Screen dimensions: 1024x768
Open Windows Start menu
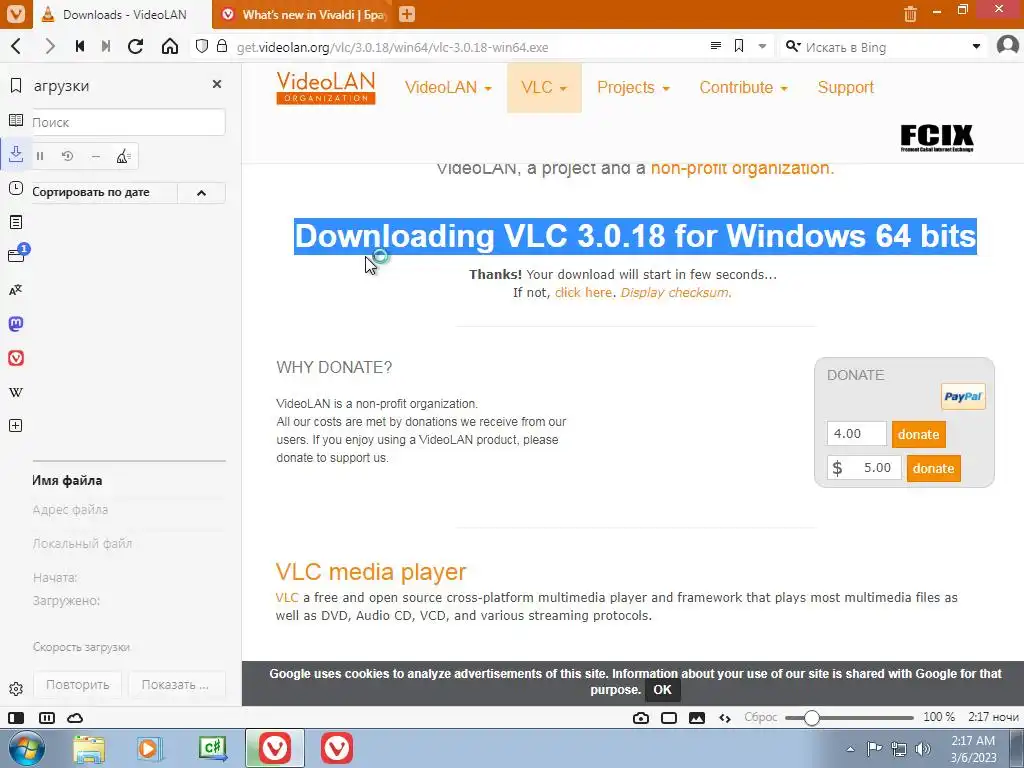[x=26, y=748]
